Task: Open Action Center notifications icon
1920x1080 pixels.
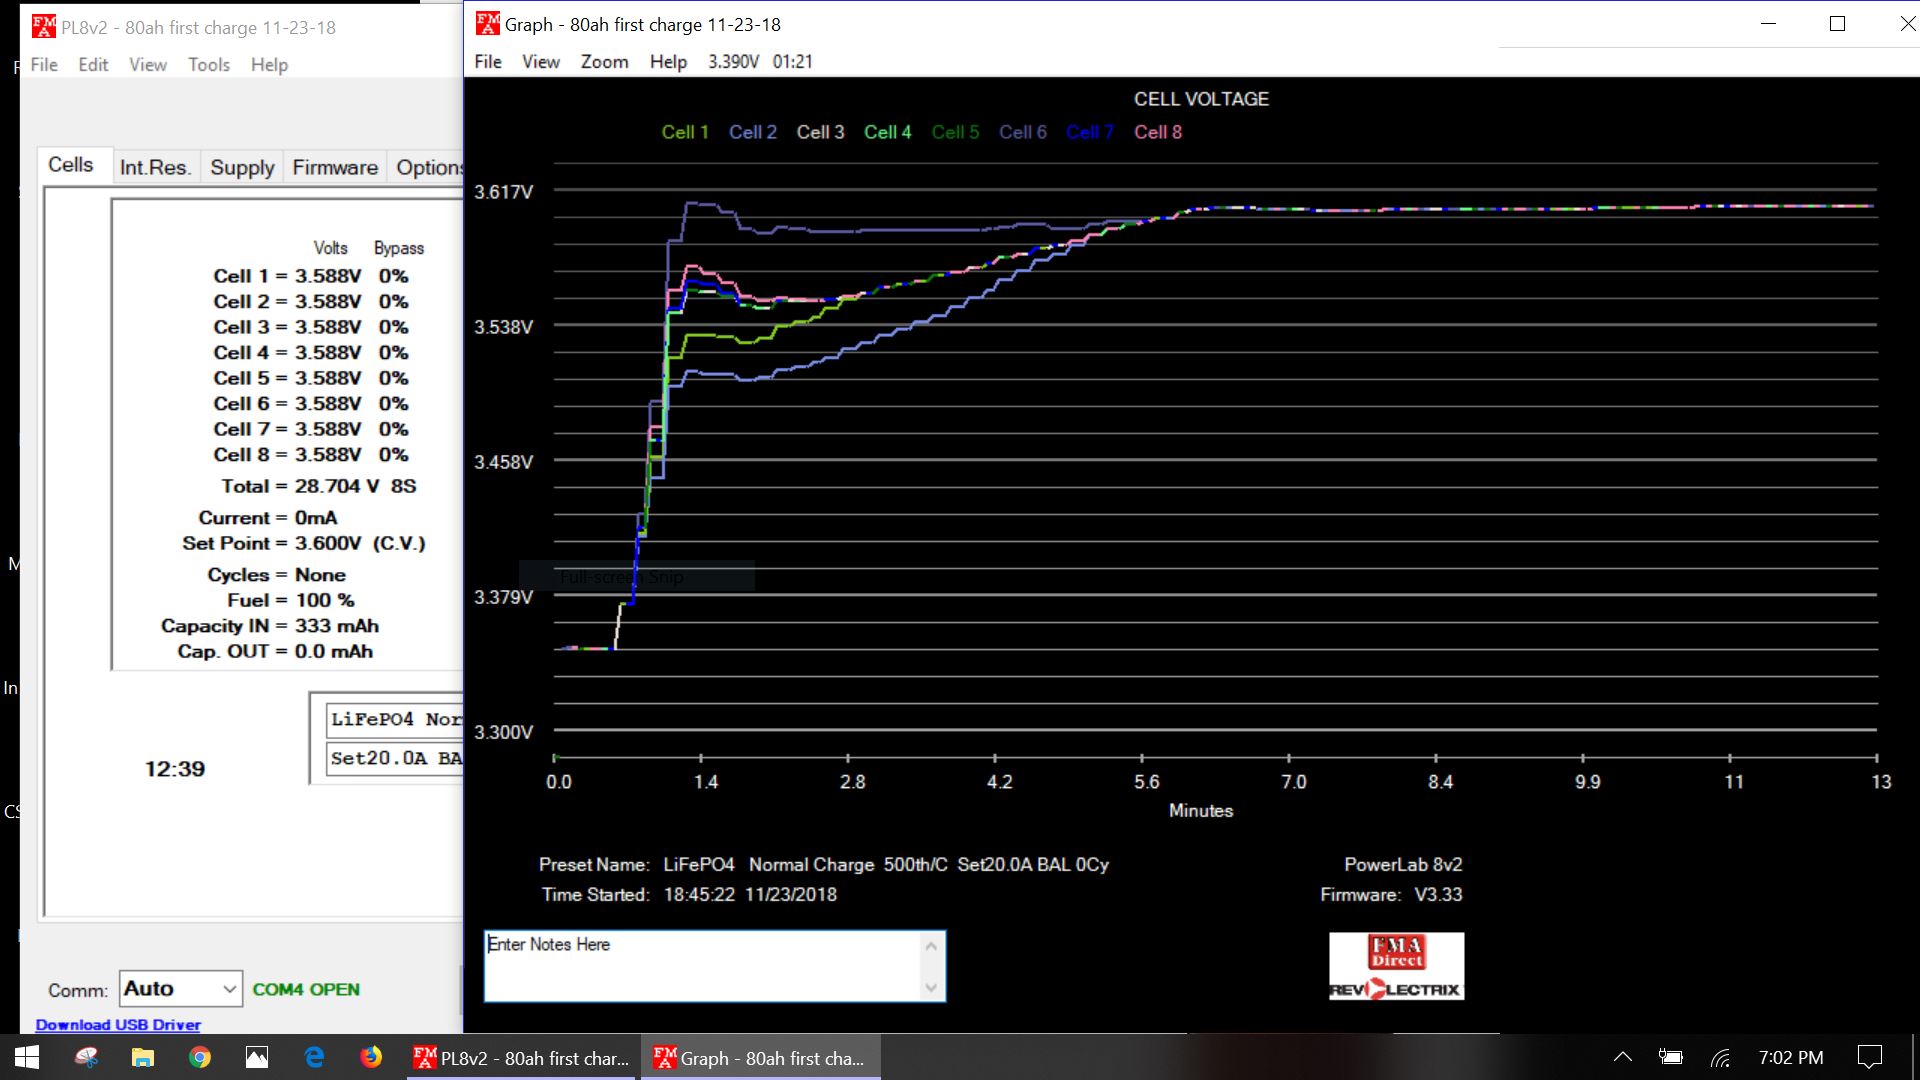Action: [x=1868, y=1057]
